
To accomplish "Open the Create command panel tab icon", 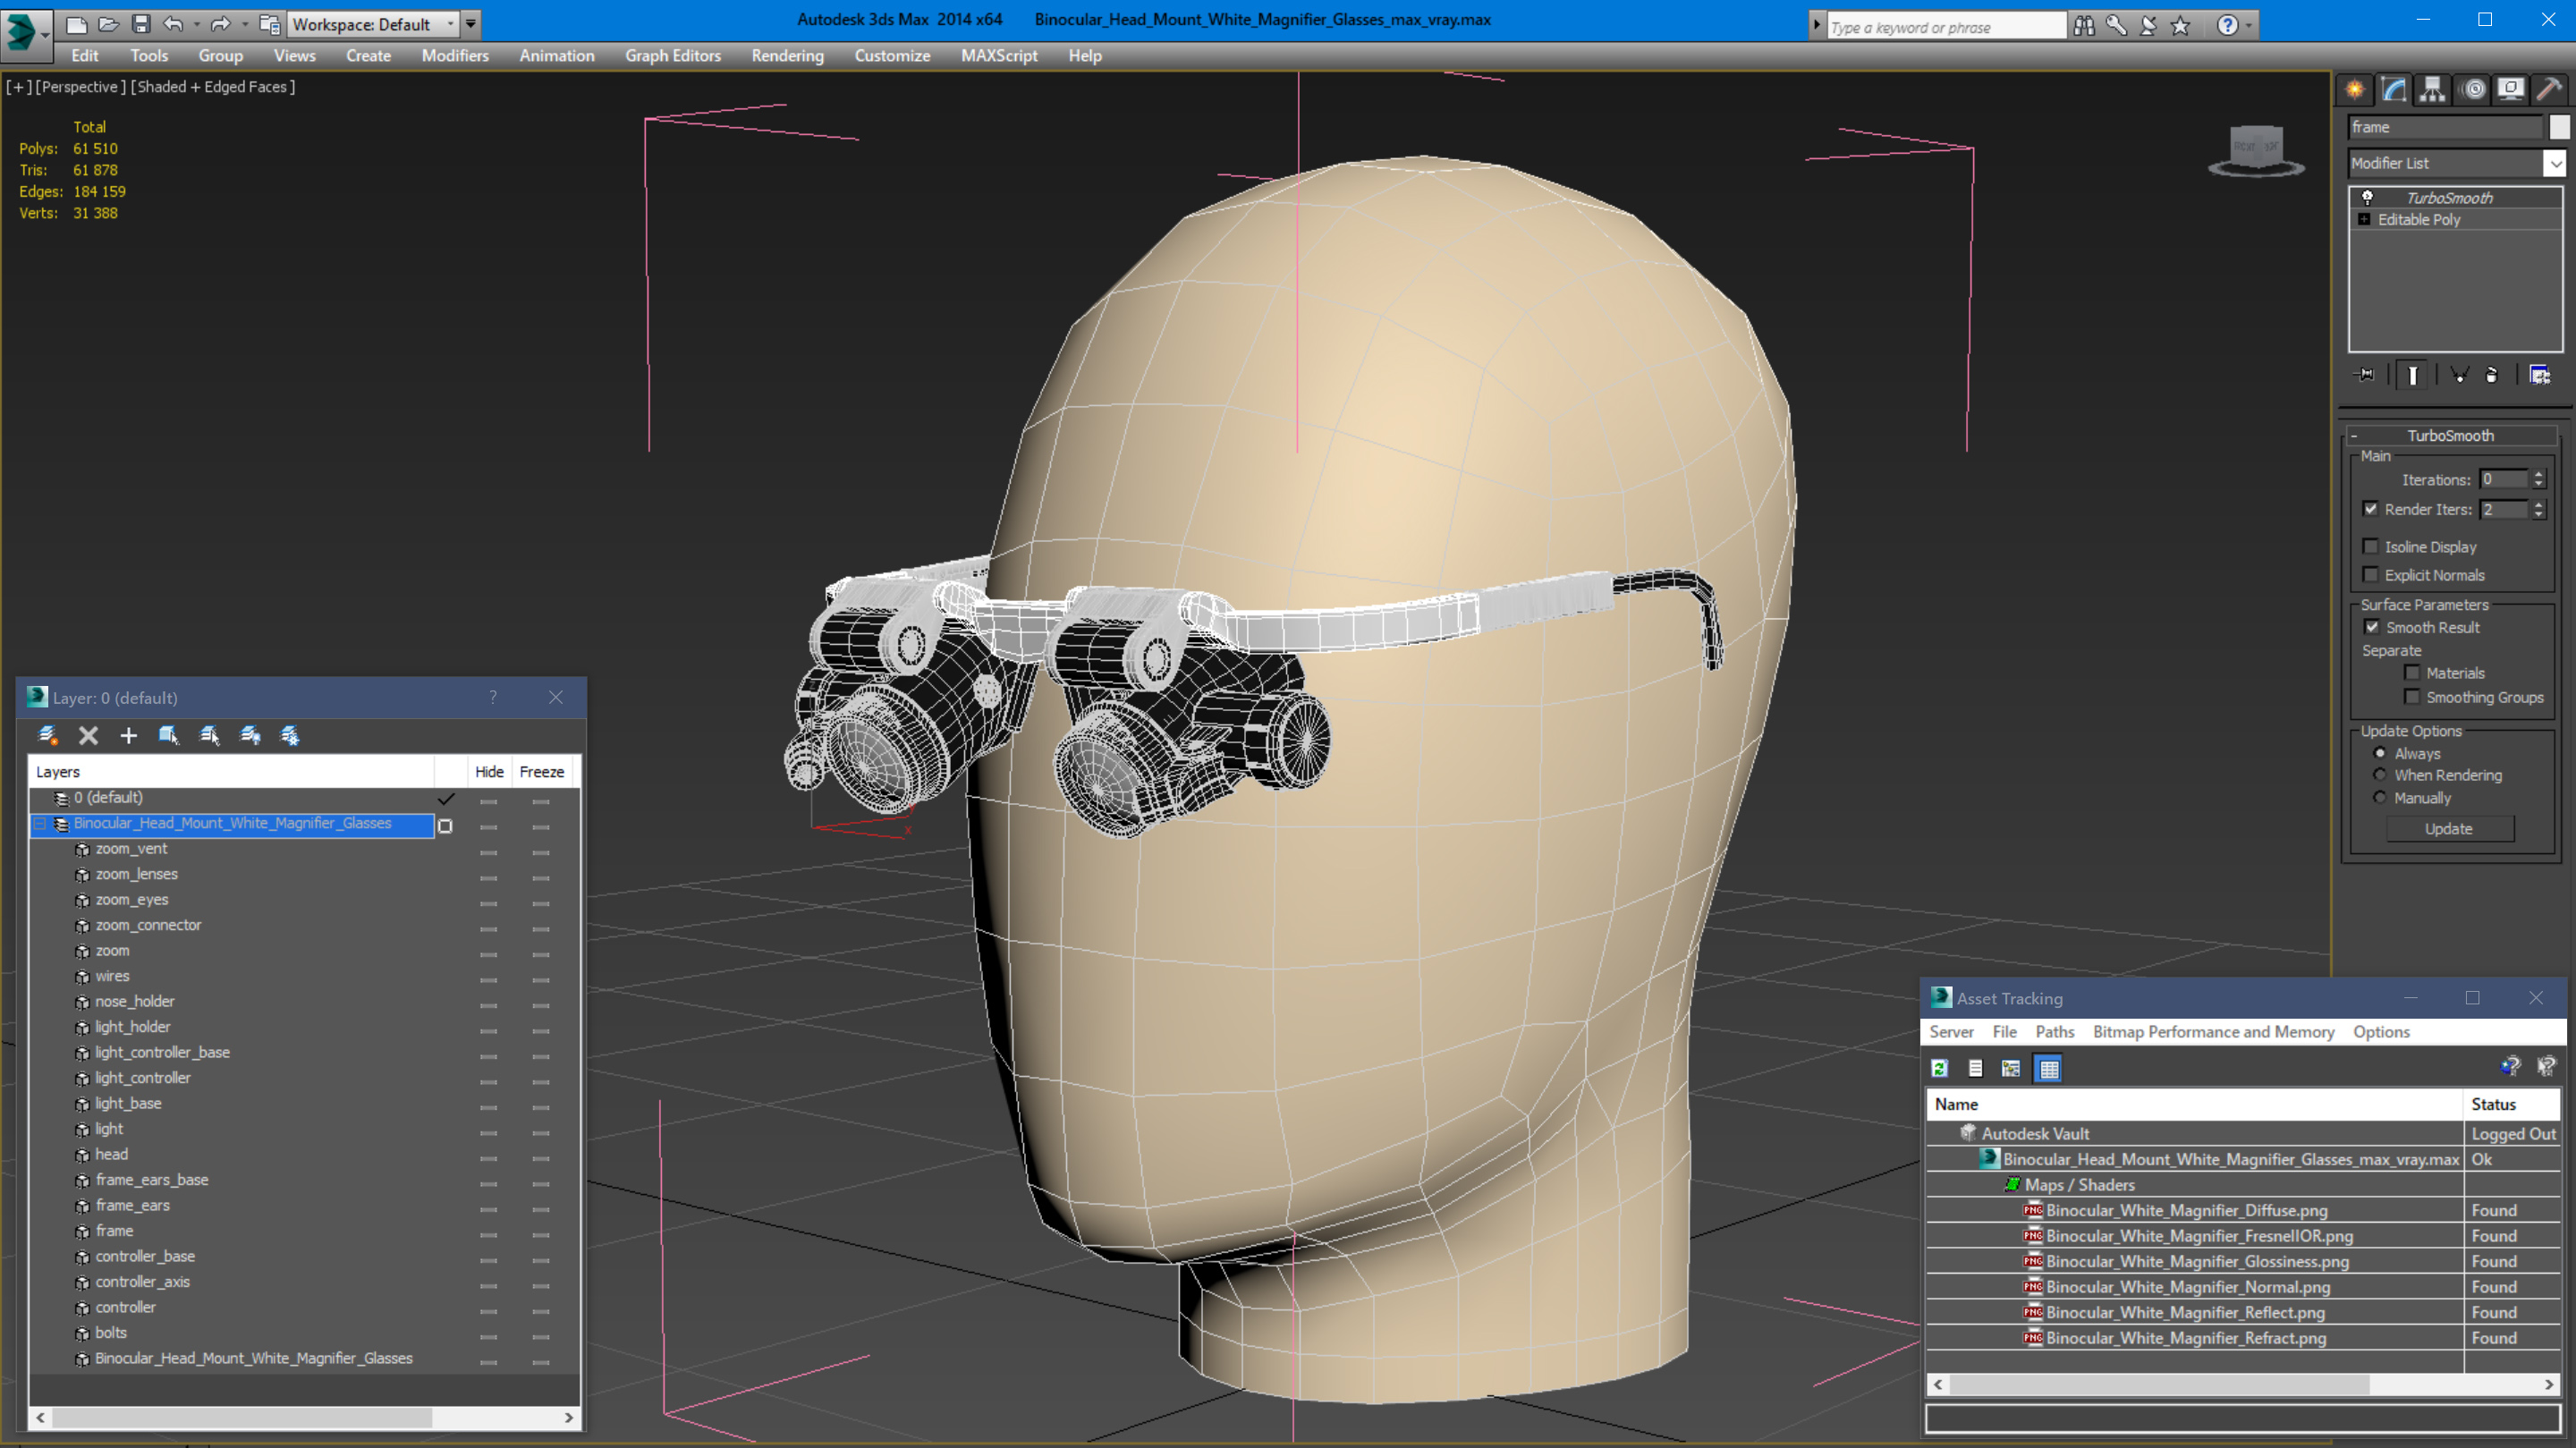I will click(x=2355, y=90).
